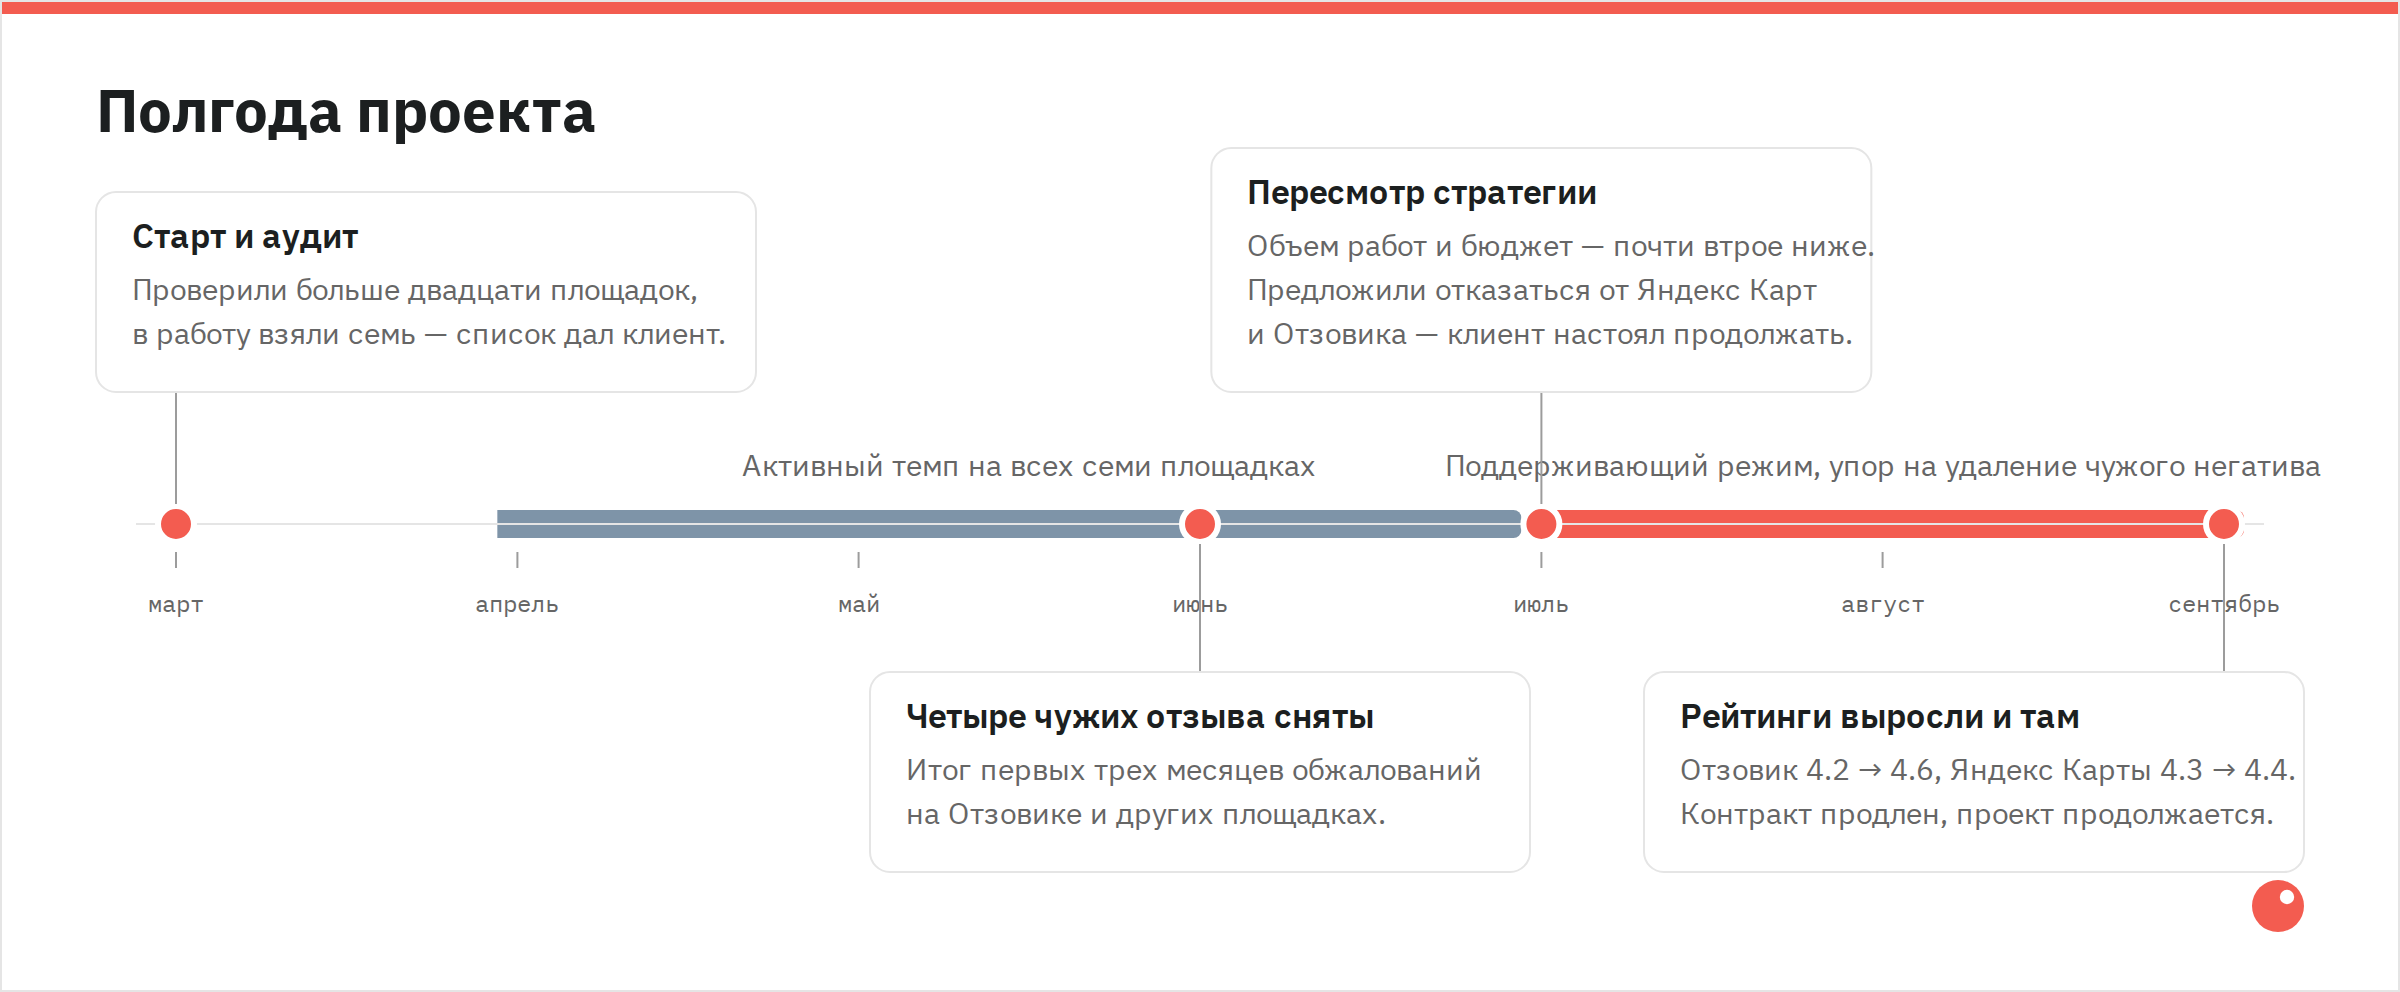Click text 'Объем работ и бюджет — почти втрое ниже.'
This screenshot has width=2400, height=992.
[x=1561, y=247]
